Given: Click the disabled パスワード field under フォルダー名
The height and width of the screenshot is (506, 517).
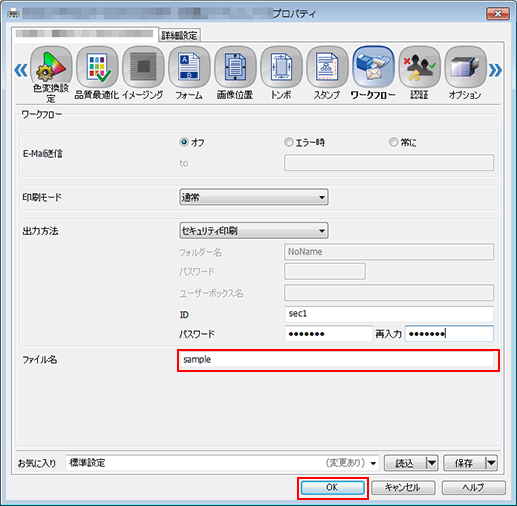Looking at the screenshot, I should 325,271.
